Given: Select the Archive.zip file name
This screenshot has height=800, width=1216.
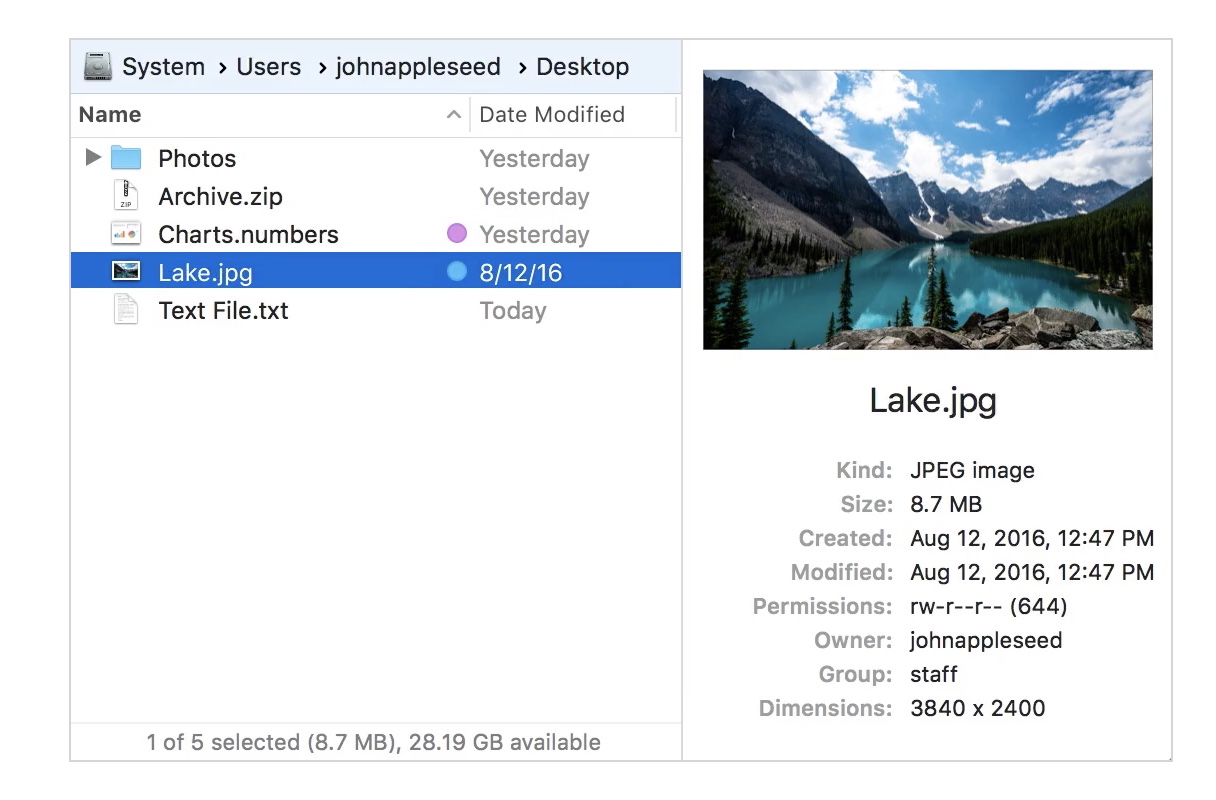Looking at the screenshot, I should pyautogui.click(x=220, y=197).
